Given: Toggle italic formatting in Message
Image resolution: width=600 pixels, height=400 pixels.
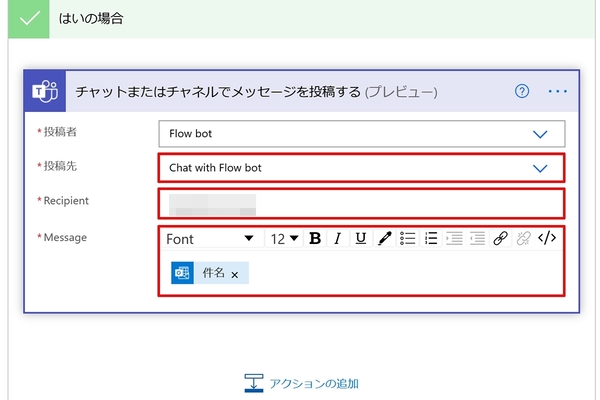Looking at the screenshot, I should coord(338,238).
